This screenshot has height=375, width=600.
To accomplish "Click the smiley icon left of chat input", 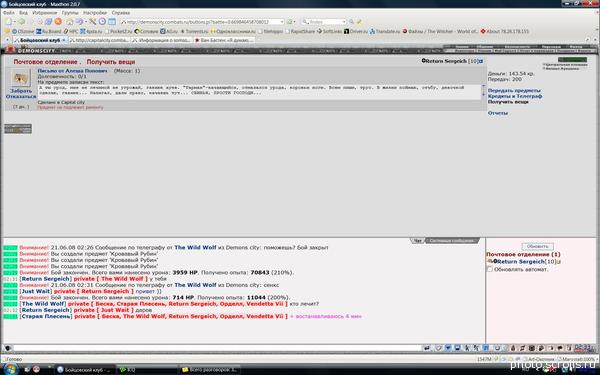I will click(x=7, y=348).
